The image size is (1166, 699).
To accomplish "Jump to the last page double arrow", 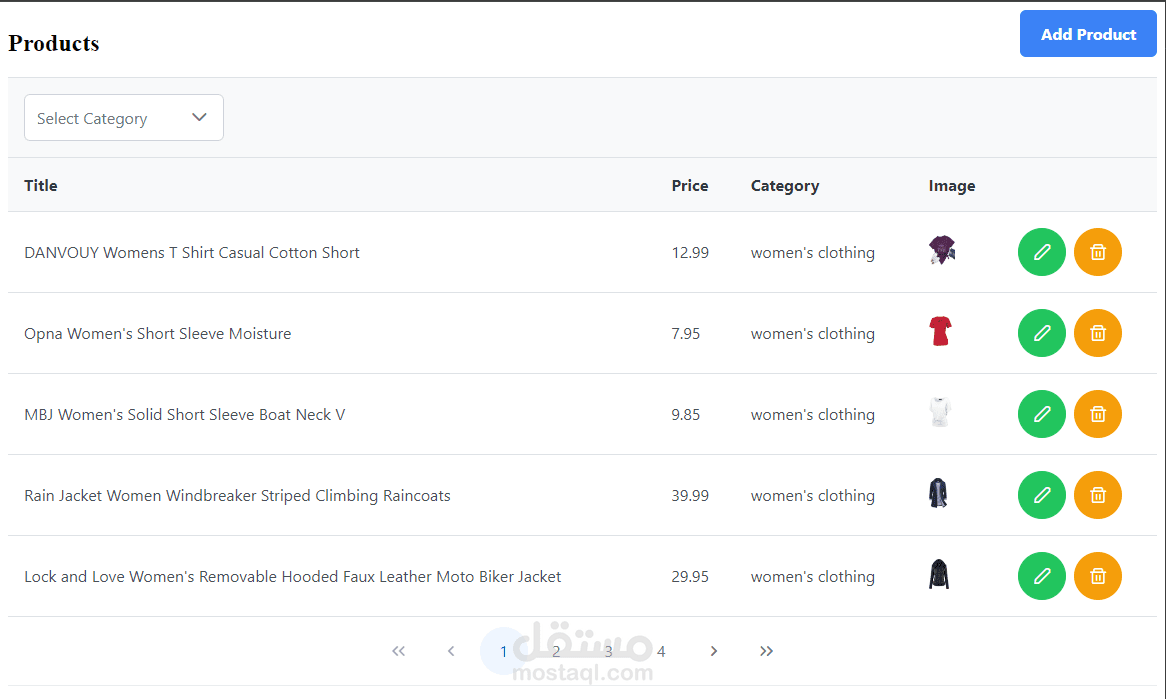I will tap(766, 651).
